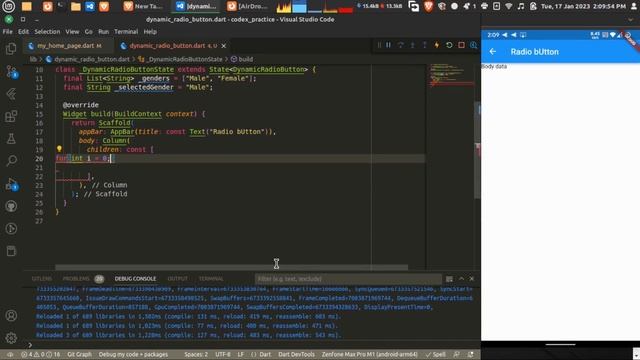
Task: Click dynamic_radio_button.dart breadcrumb
Action: (88, 59)
